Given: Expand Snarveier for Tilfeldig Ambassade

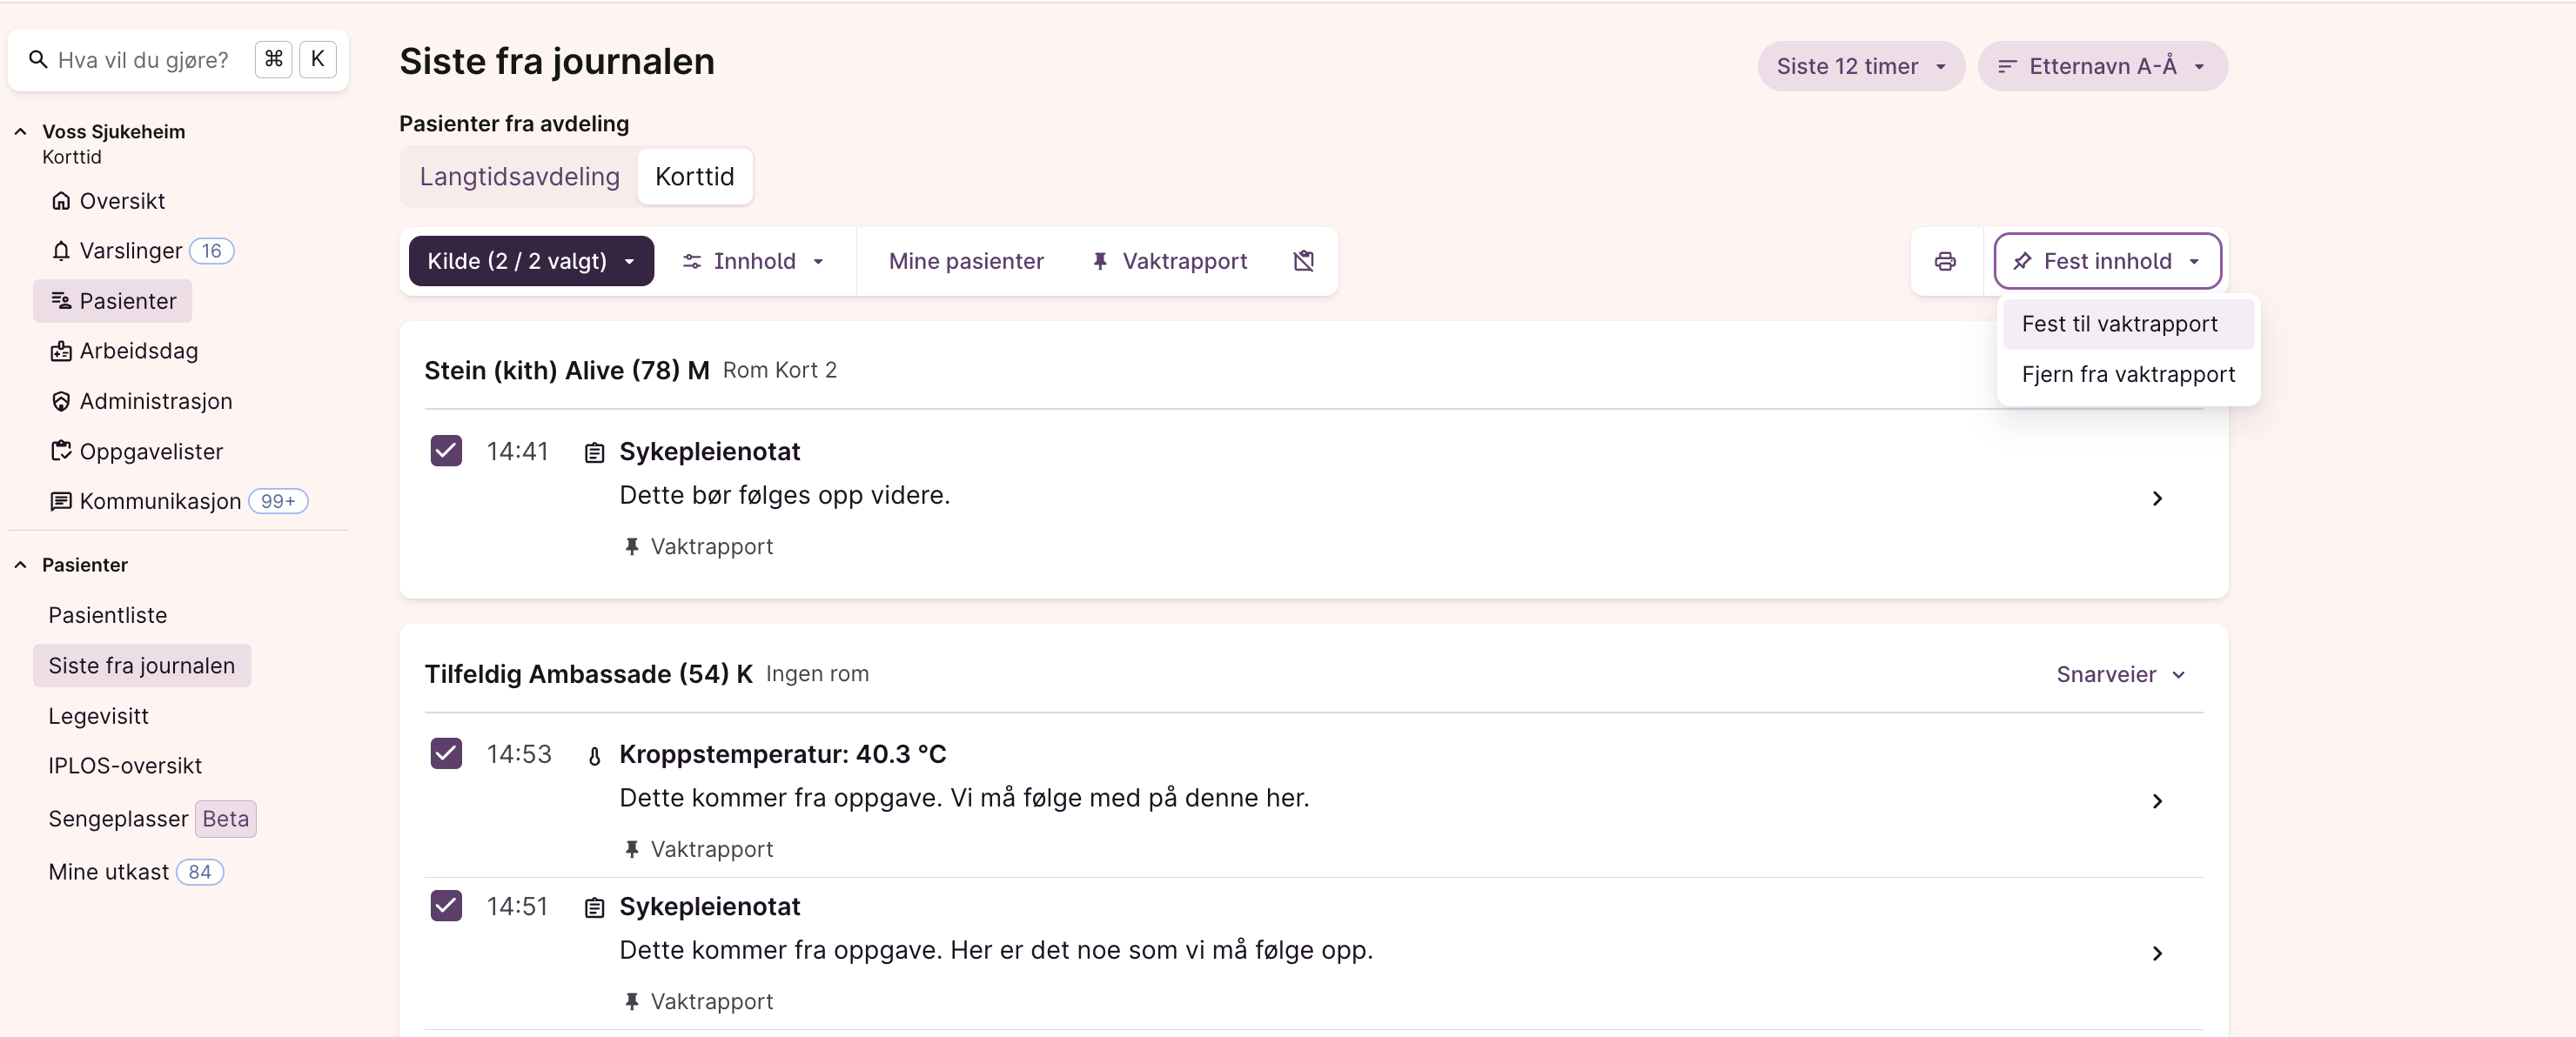Looking at the screenshot, I should [2120, 674].
